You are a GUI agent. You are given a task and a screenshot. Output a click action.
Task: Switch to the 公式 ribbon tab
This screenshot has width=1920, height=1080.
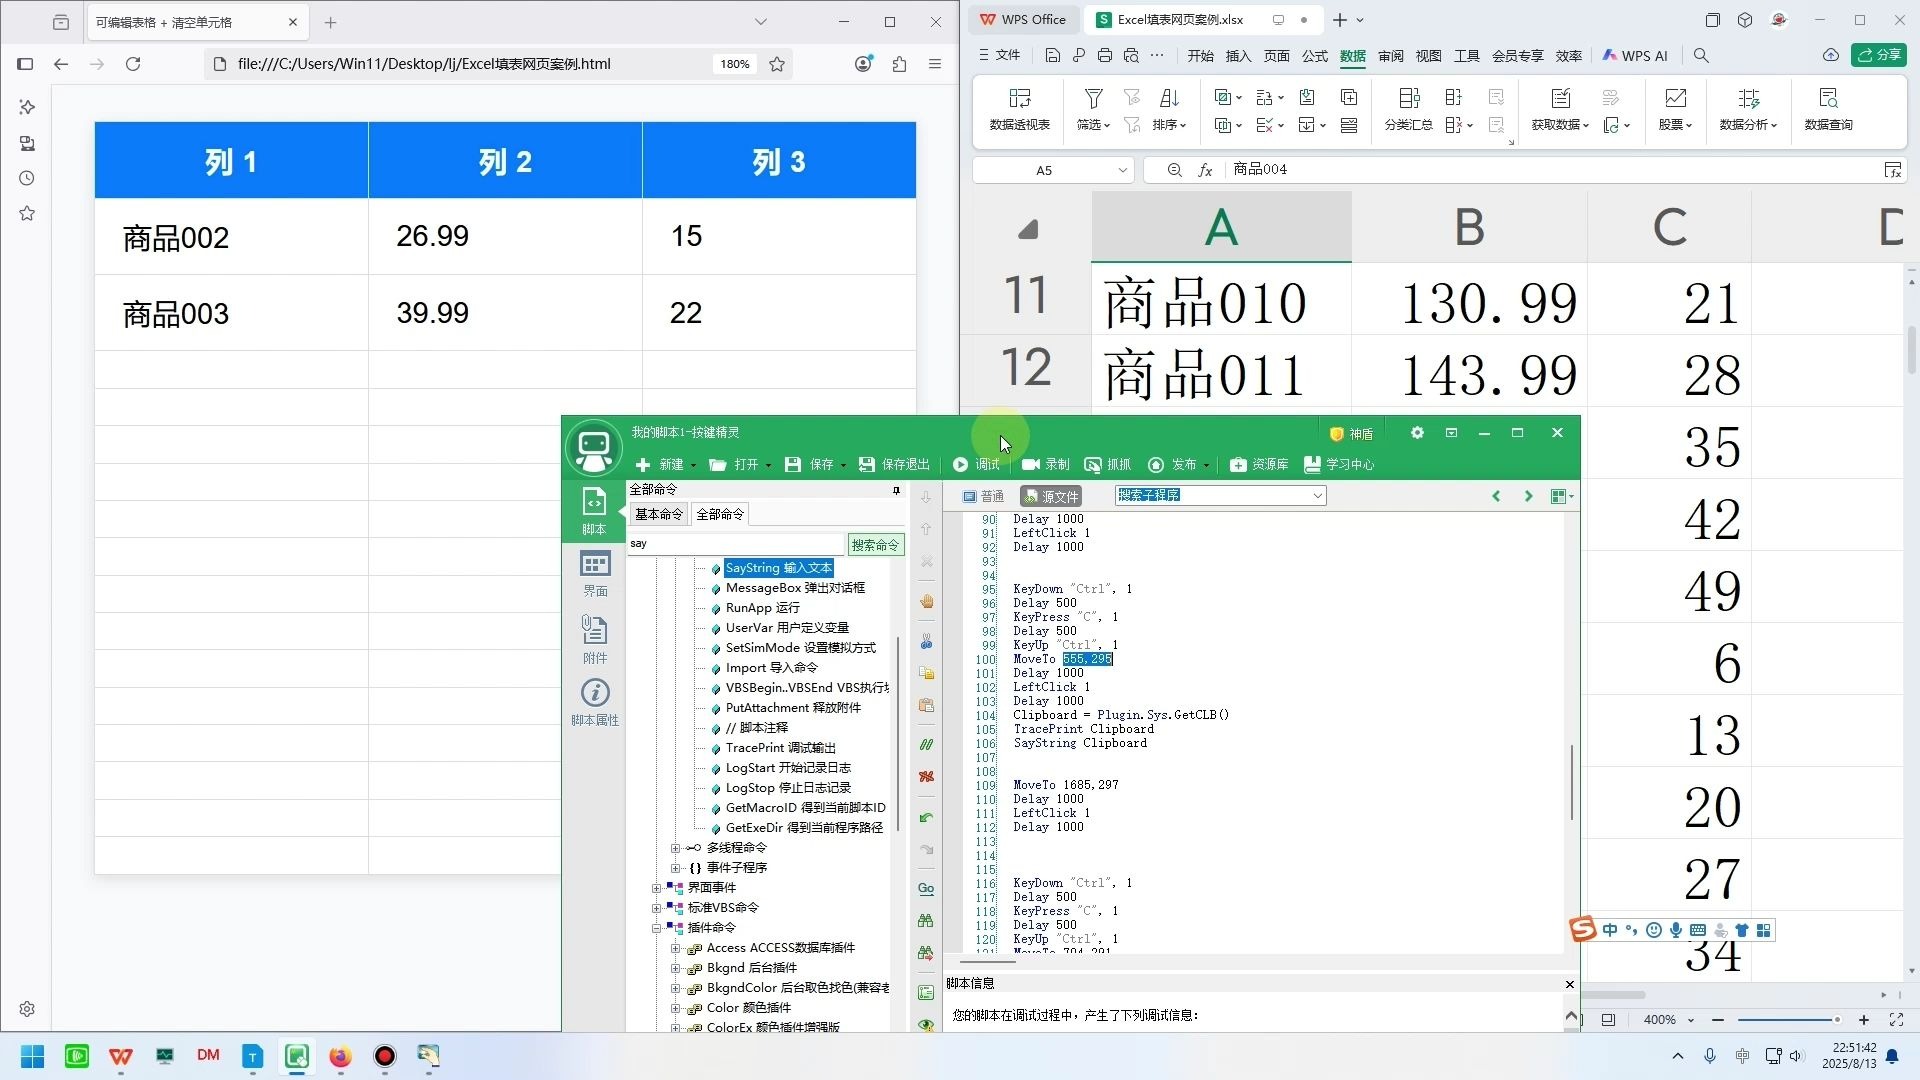[x=1314, y=56]
